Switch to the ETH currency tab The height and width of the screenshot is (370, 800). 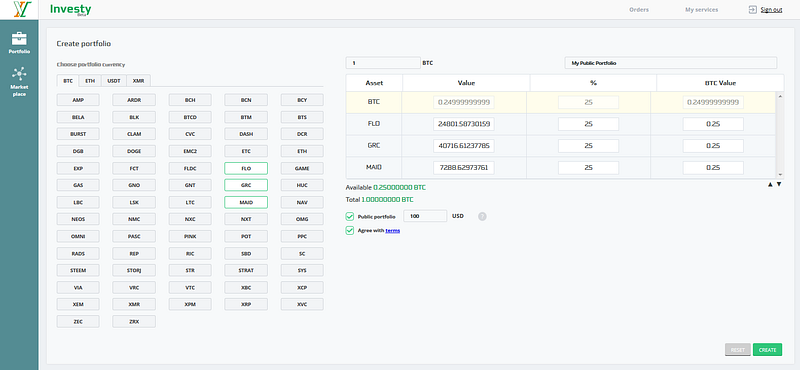coord(90,81)
